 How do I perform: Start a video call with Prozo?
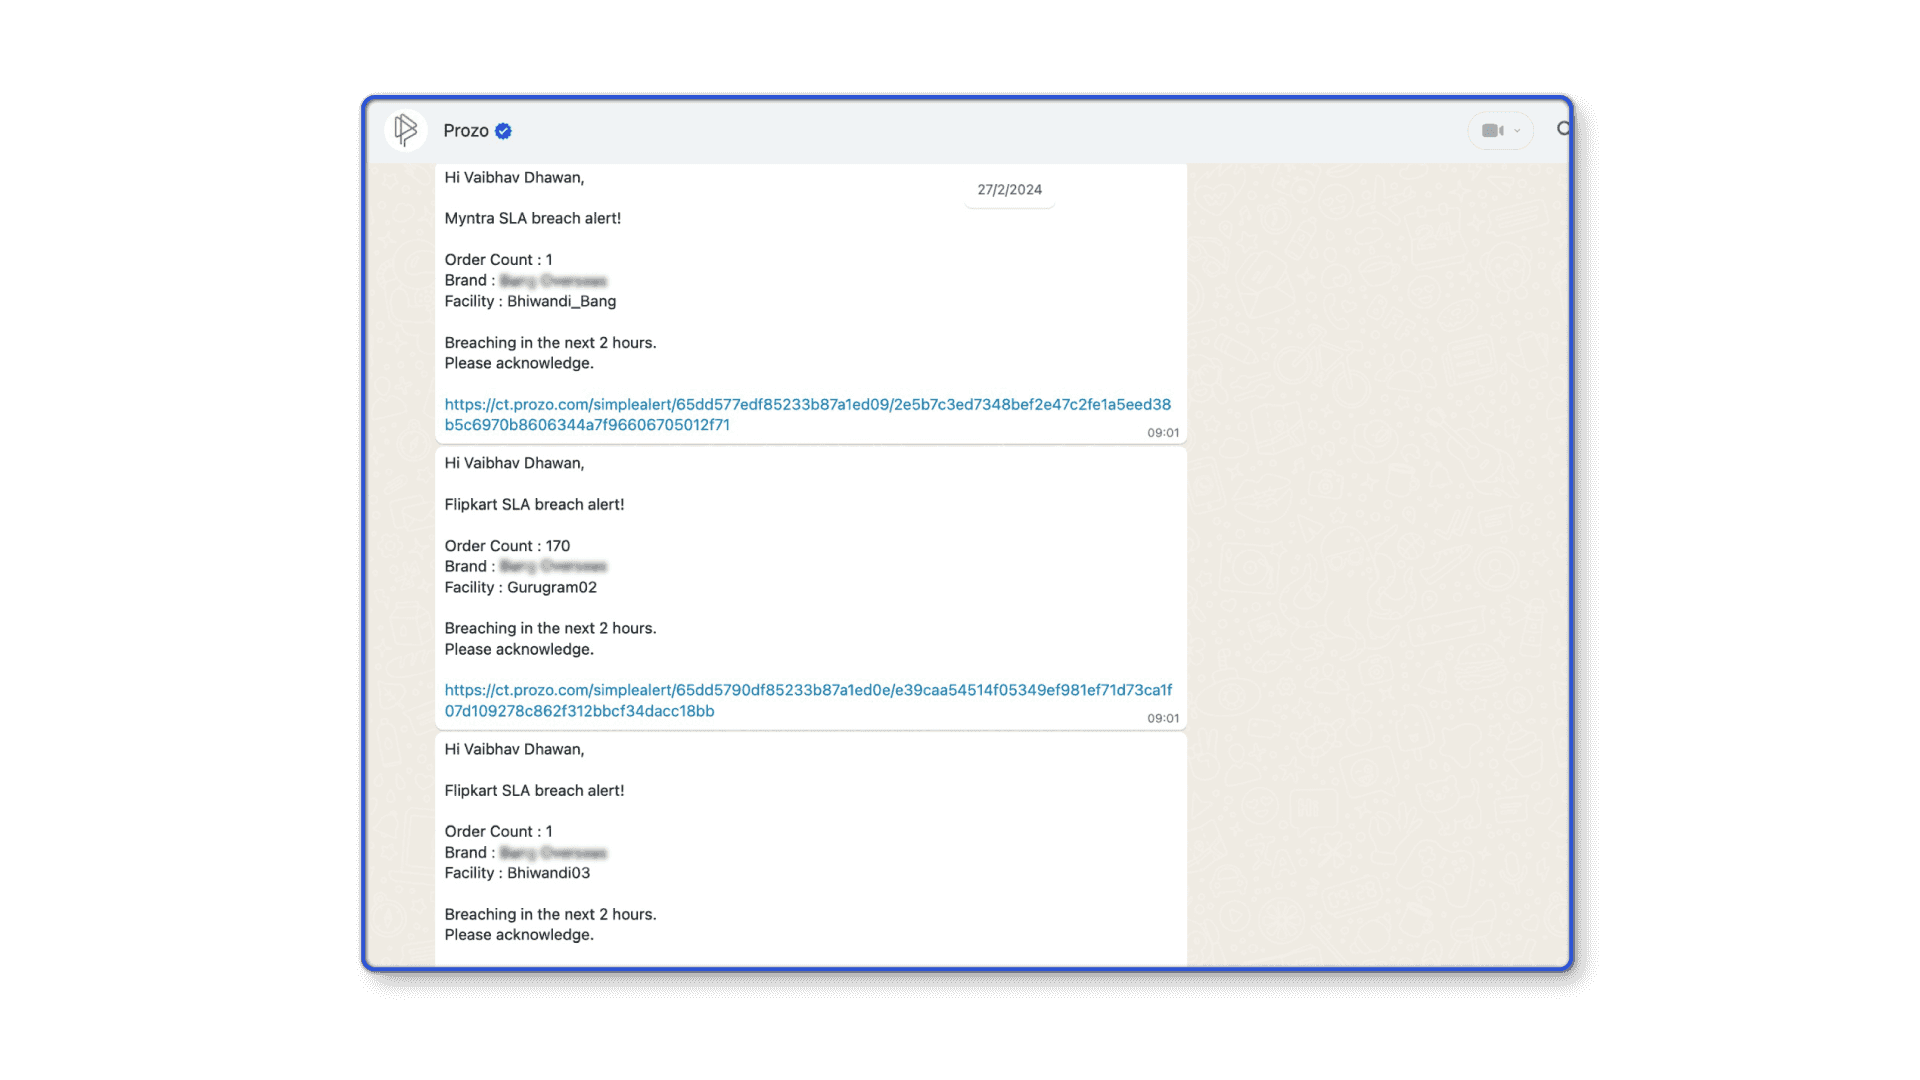point(1493,131)
